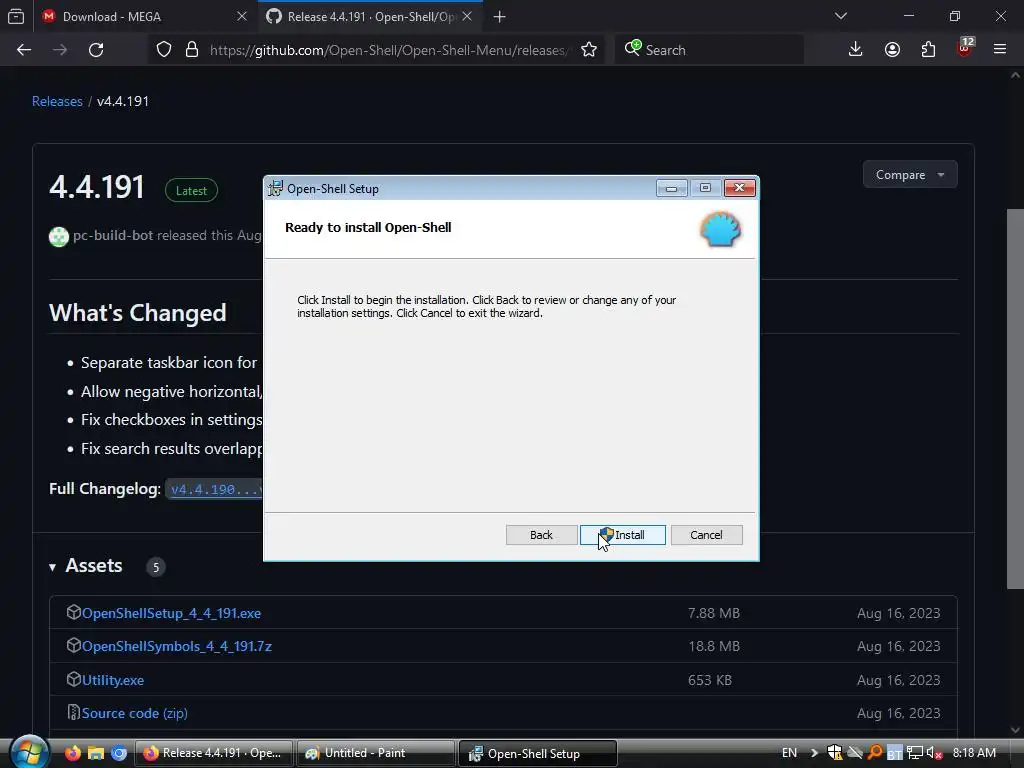
Task: Open security shield tray icon
Action: pos(835,753)
